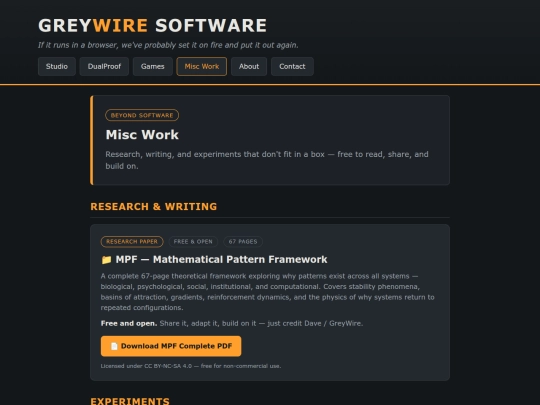540x405 pixels.
Task: Click the Misc Work page heading
Action: (x=142, y=135)
